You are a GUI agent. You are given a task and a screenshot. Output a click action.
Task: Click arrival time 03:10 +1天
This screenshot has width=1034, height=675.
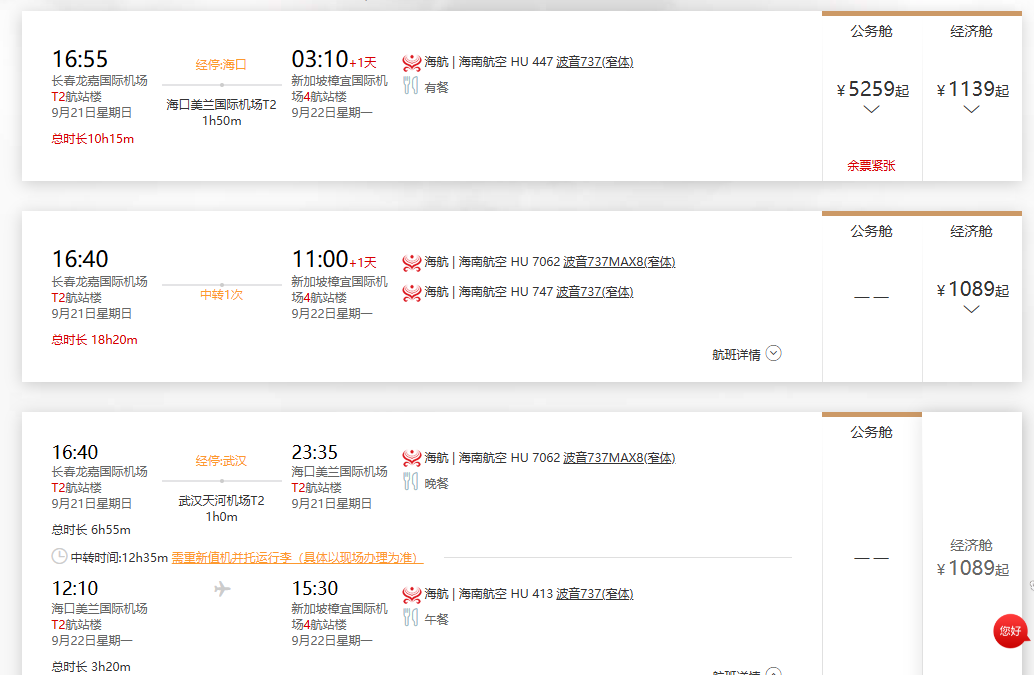pos(334,59)
